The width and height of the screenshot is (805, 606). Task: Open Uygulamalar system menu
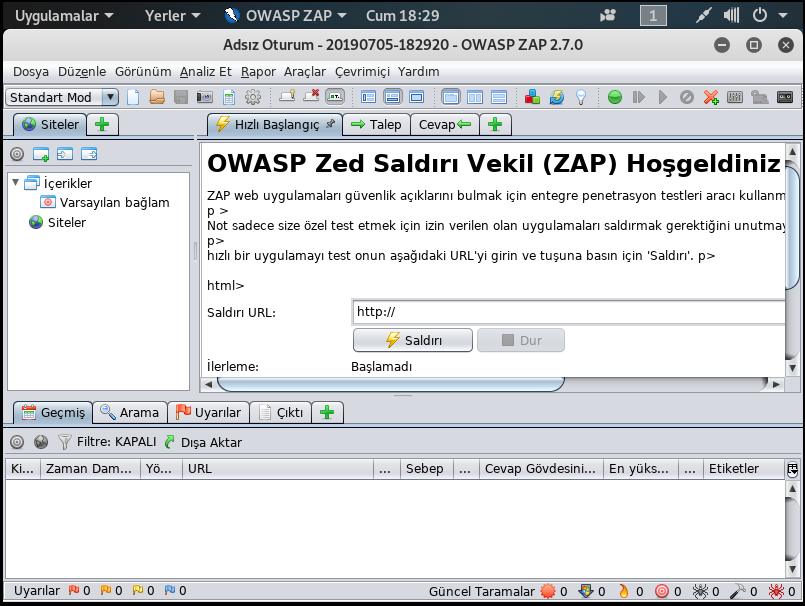64,15
